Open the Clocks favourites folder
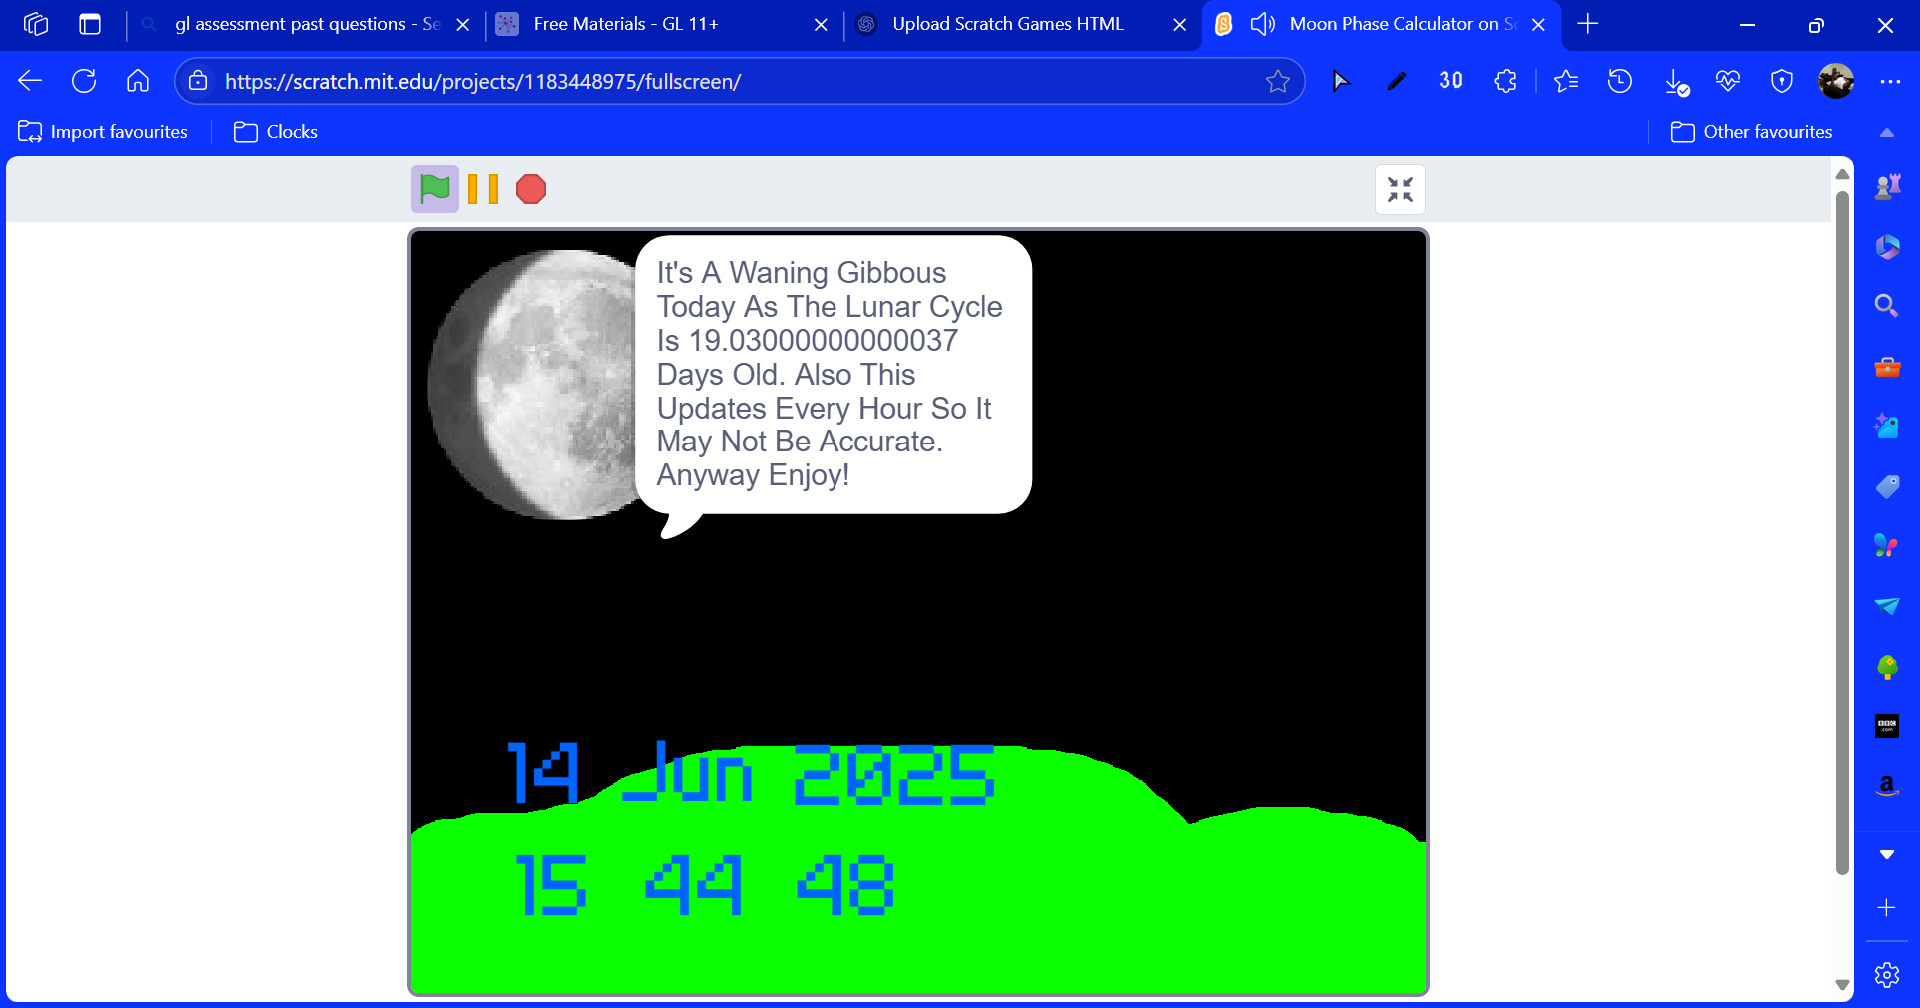This screenshot has height=1008, width=1920. (275, 131)
